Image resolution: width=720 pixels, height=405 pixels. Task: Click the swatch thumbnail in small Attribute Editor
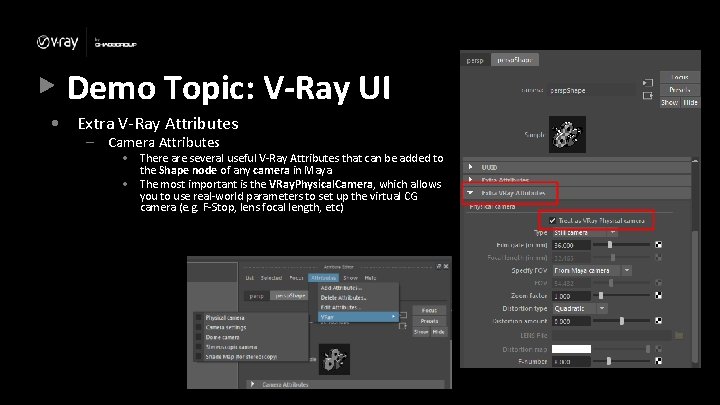(x=334, y=359)
